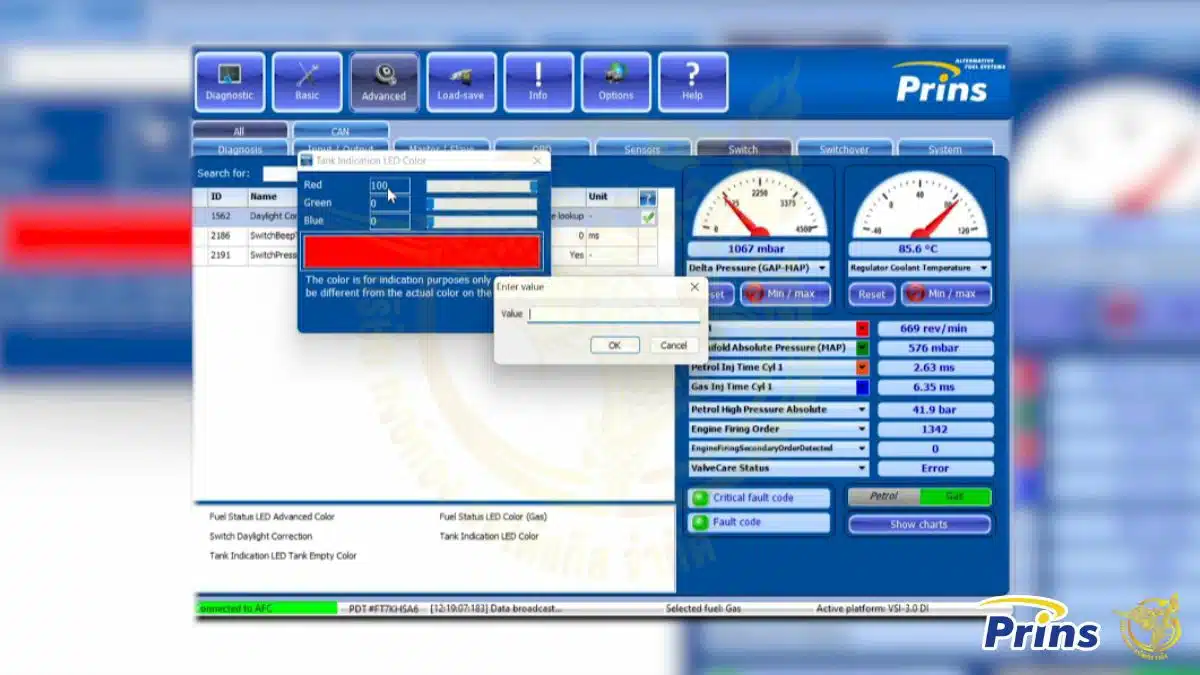Click Reset under the coolant temperature gauge

(872, 294)
